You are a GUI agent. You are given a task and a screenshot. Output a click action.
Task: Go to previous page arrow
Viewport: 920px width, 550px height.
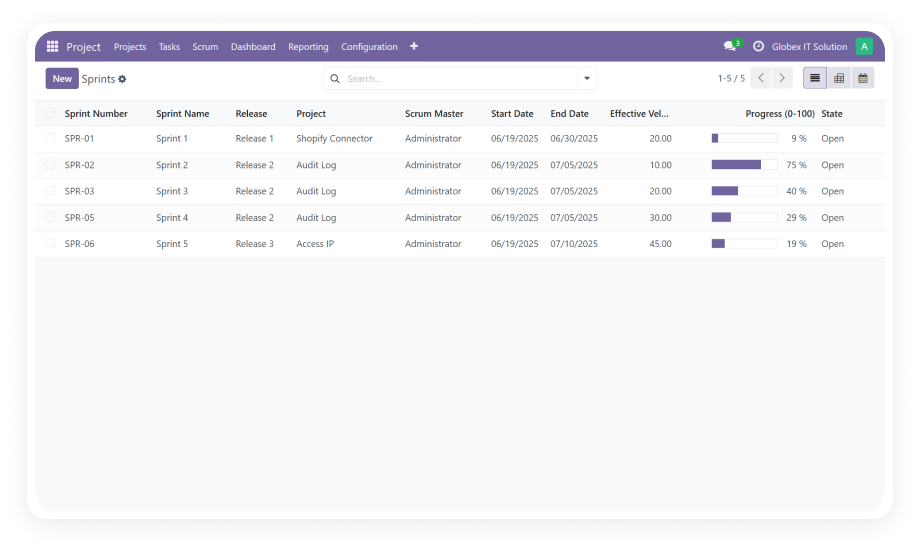tap(760, 78)
